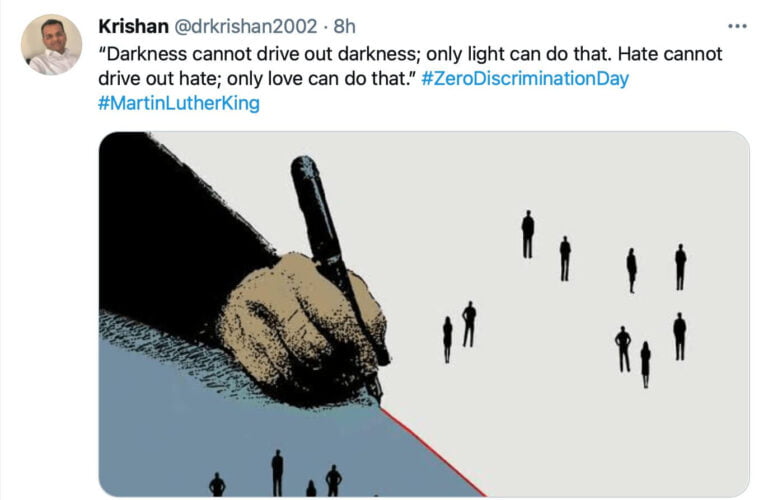Open the three-dot more options menu
The image size is (768, 500).
pos(737,26)
